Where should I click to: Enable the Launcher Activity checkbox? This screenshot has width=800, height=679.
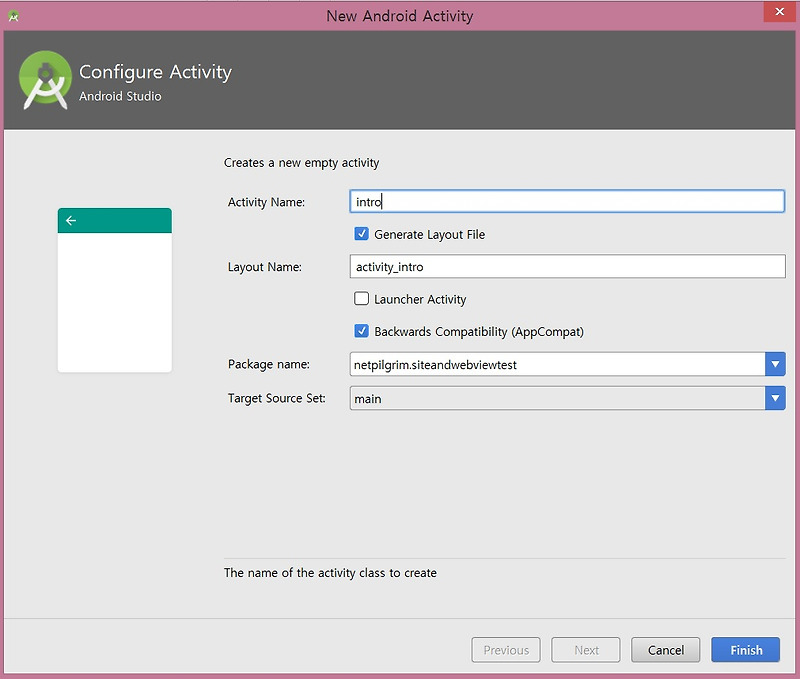361,298
